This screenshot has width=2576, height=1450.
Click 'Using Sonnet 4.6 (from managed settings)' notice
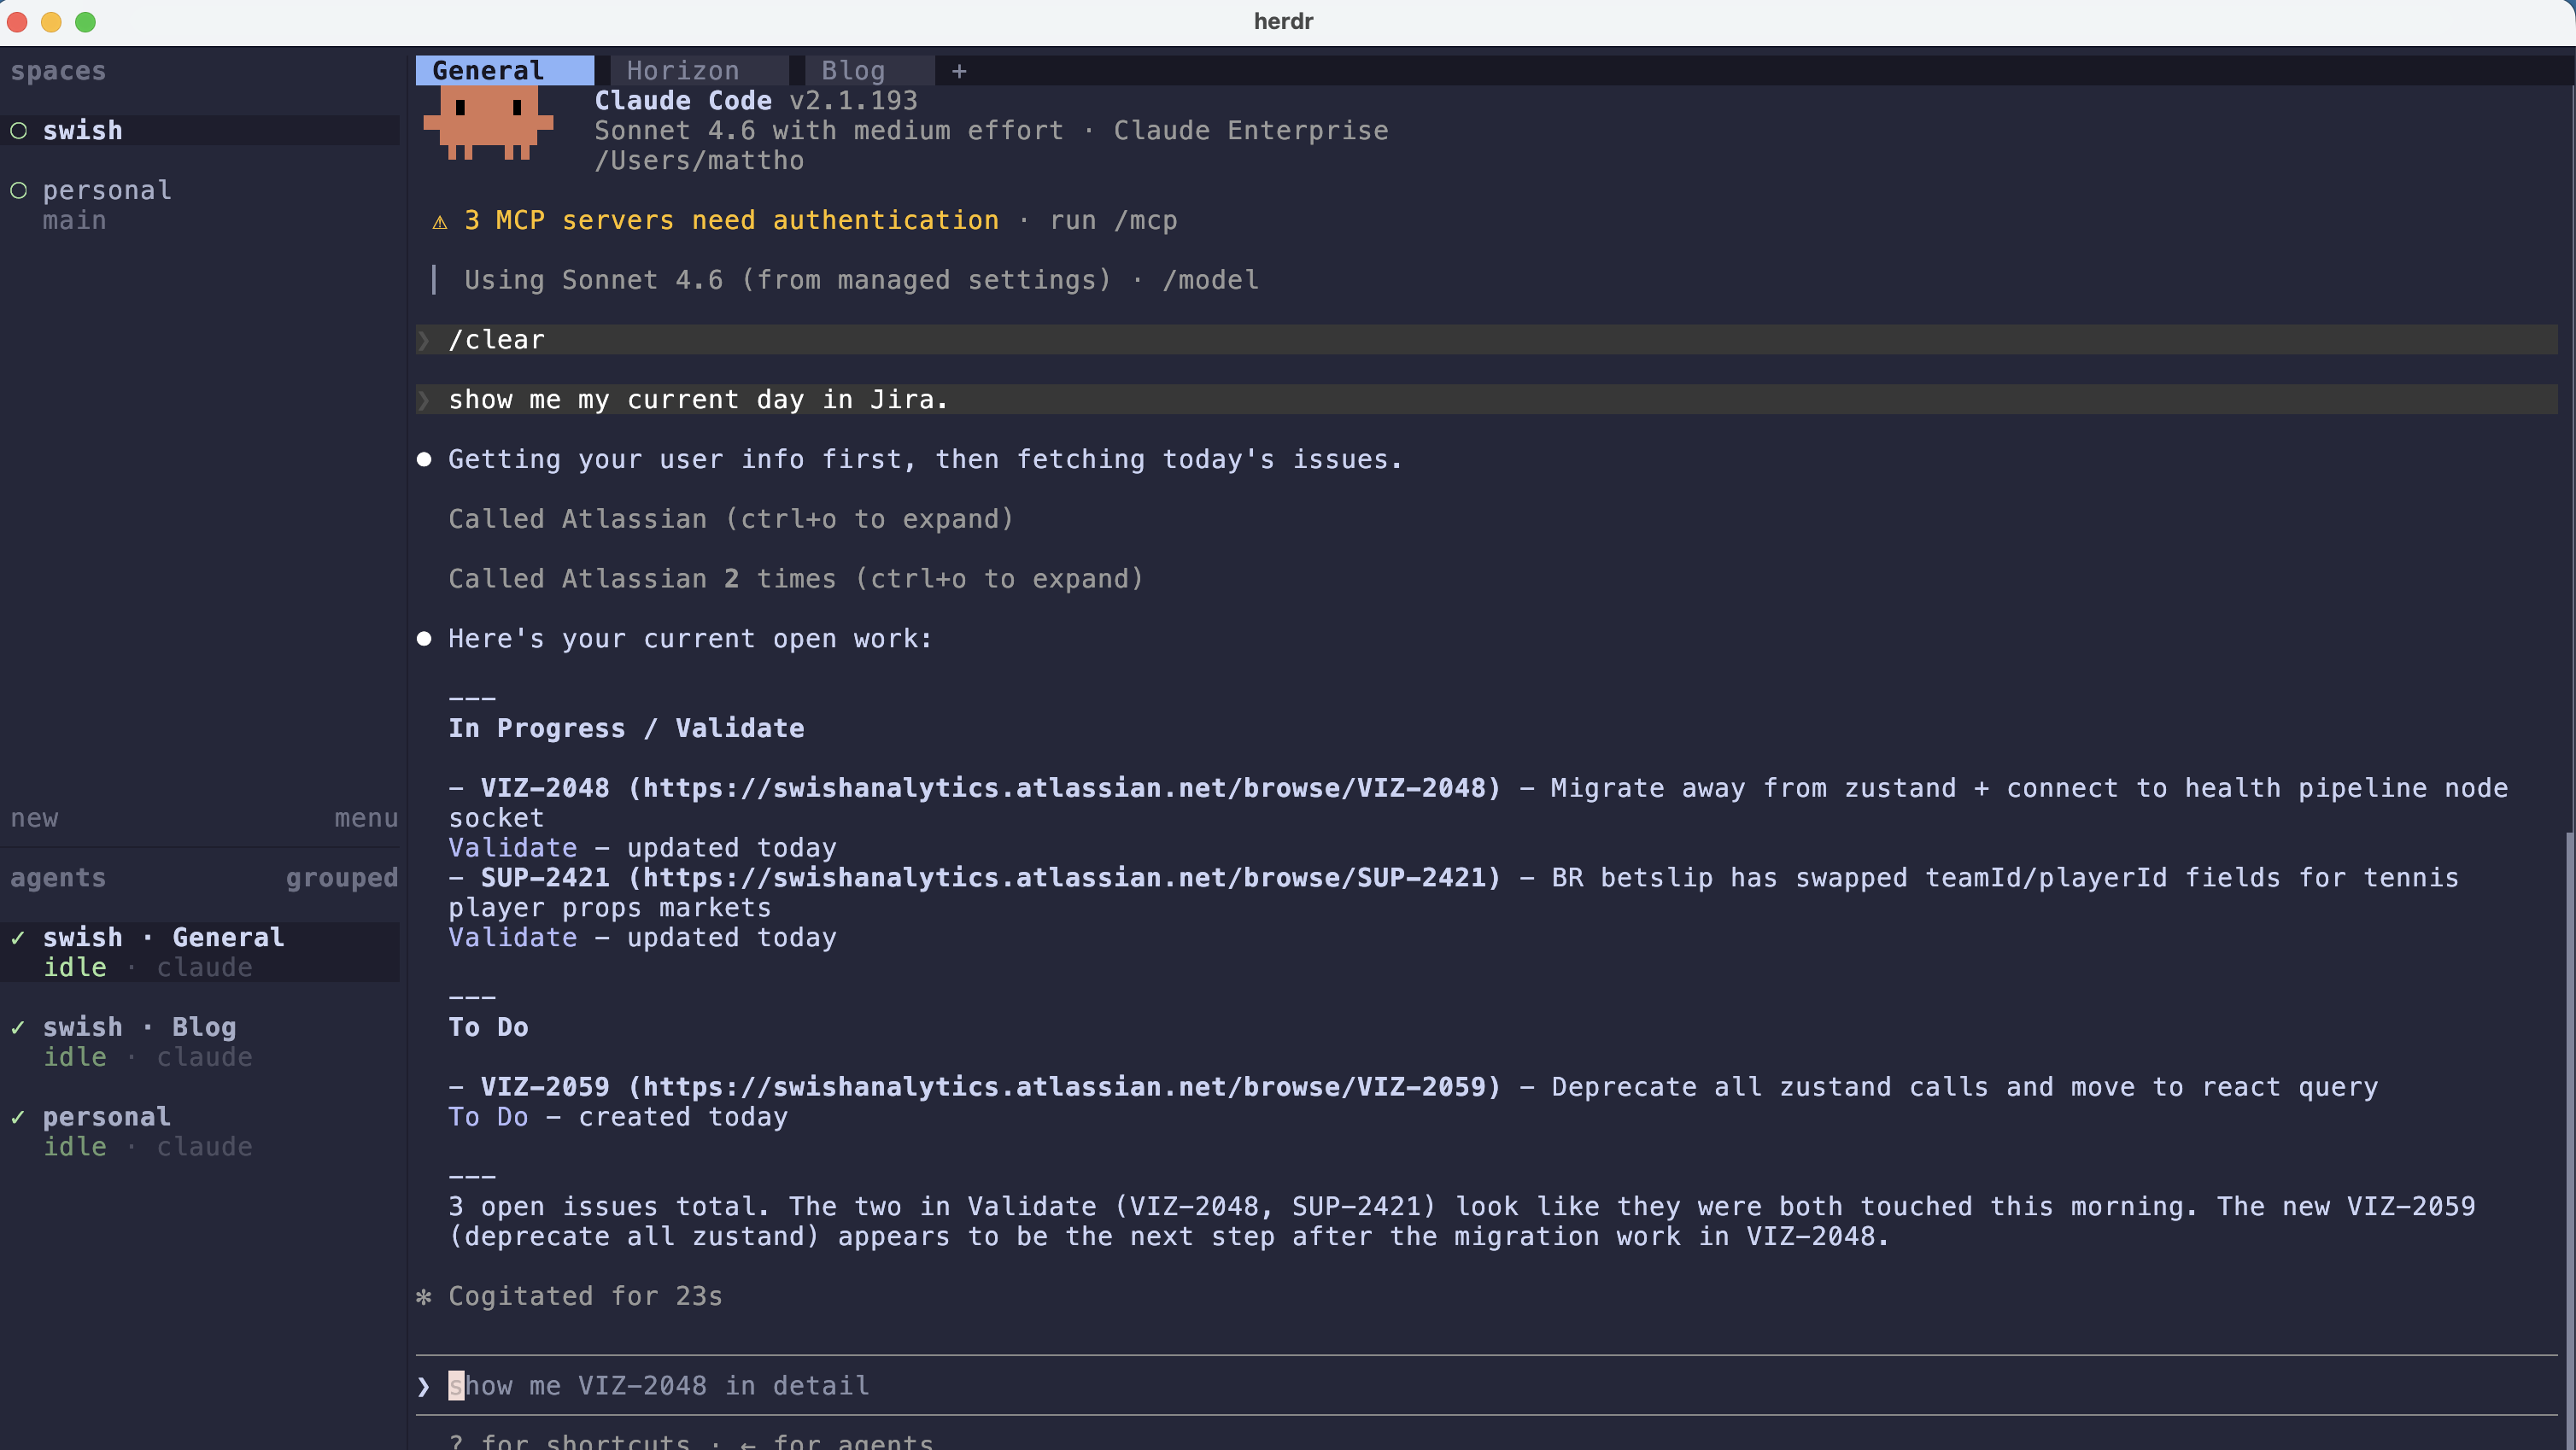[x=787, y=280]
